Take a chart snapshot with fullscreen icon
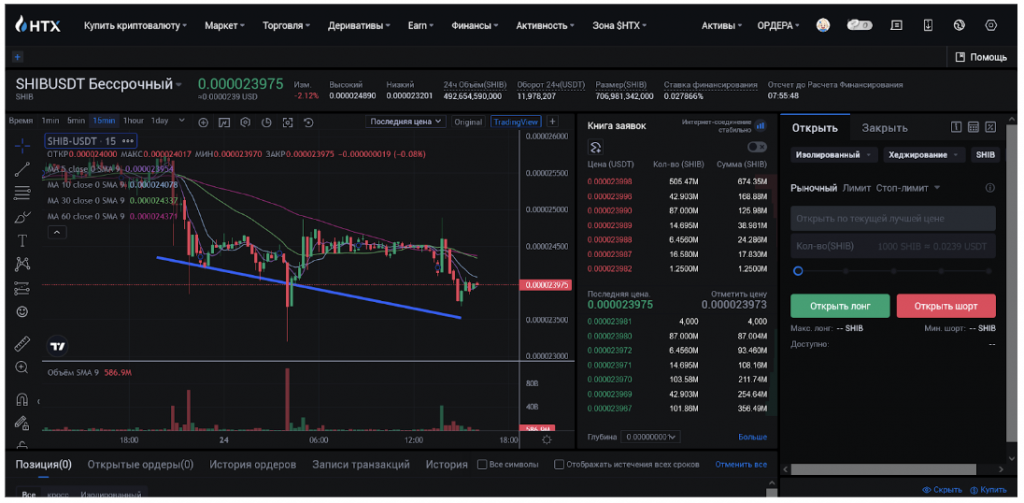Image resolution: width=1024 pixels, height=503 pixels. (x=287, y=122)
